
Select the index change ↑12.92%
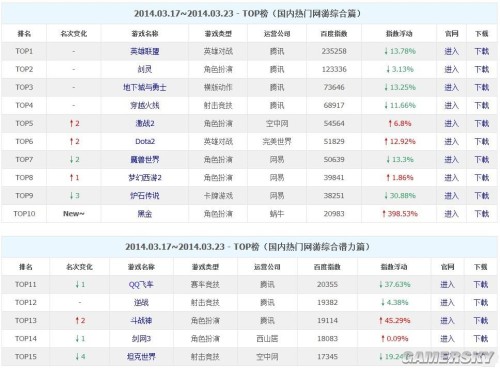[x=400, y=141]
